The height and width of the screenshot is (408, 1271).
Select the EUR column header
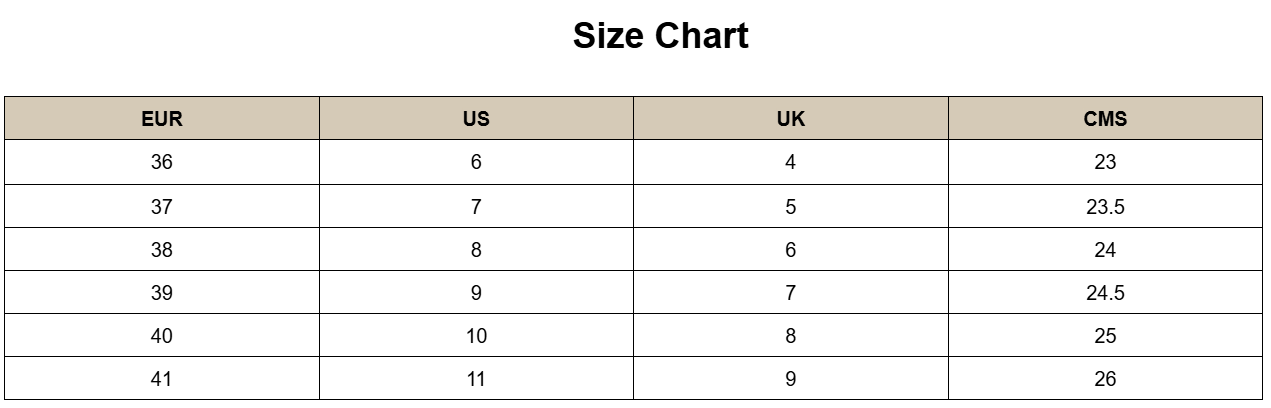[x=162, y=119]
